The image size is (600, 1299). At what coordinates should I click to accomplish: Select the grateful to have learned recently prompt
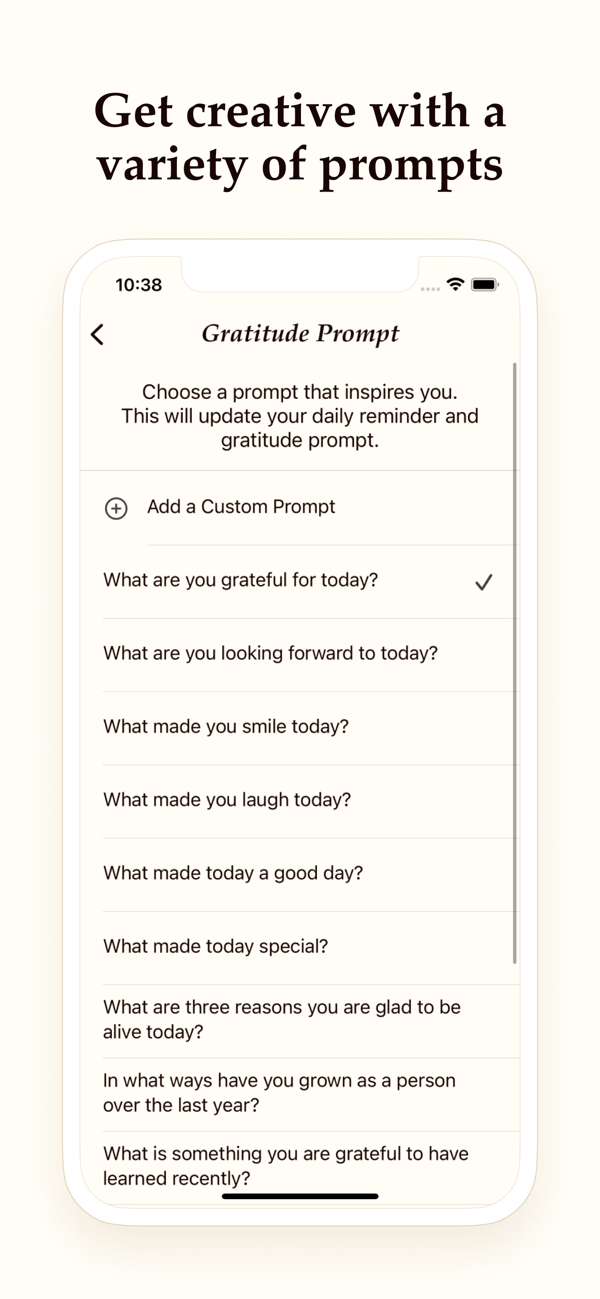click(300, 1166)
